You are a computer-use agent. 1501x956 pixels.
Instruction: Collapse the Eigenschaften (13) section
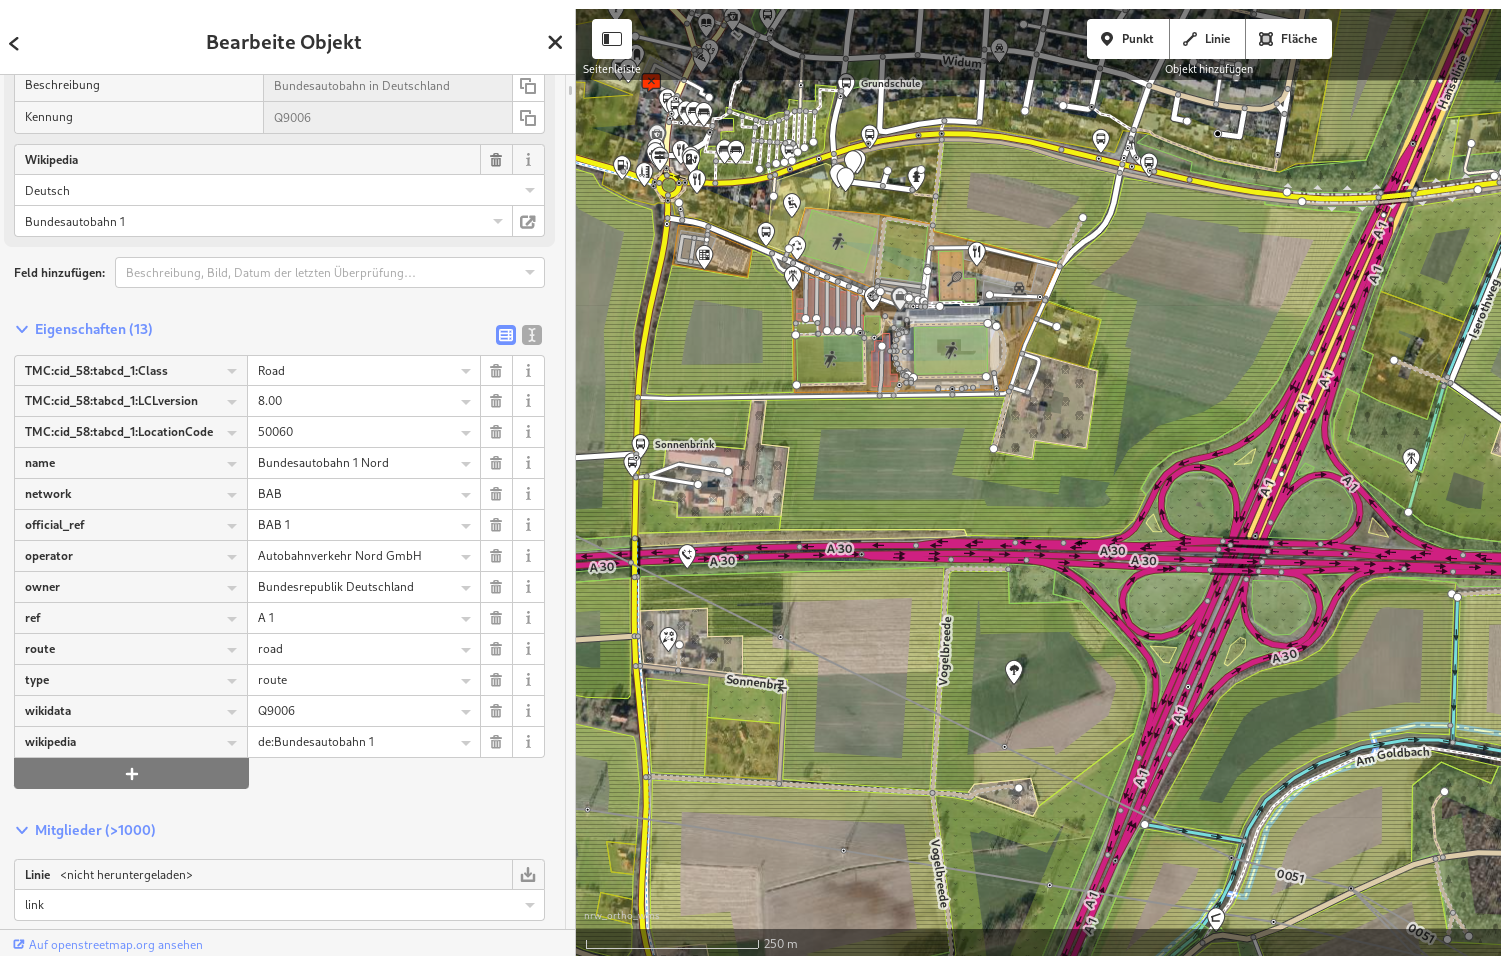(x=84, y=329)
